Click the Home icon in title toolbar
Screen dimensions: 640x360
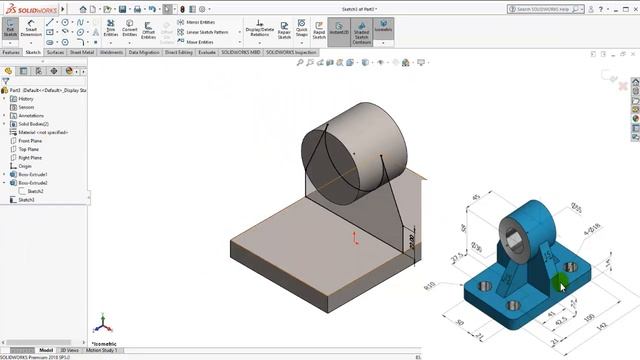pos(83,9)
